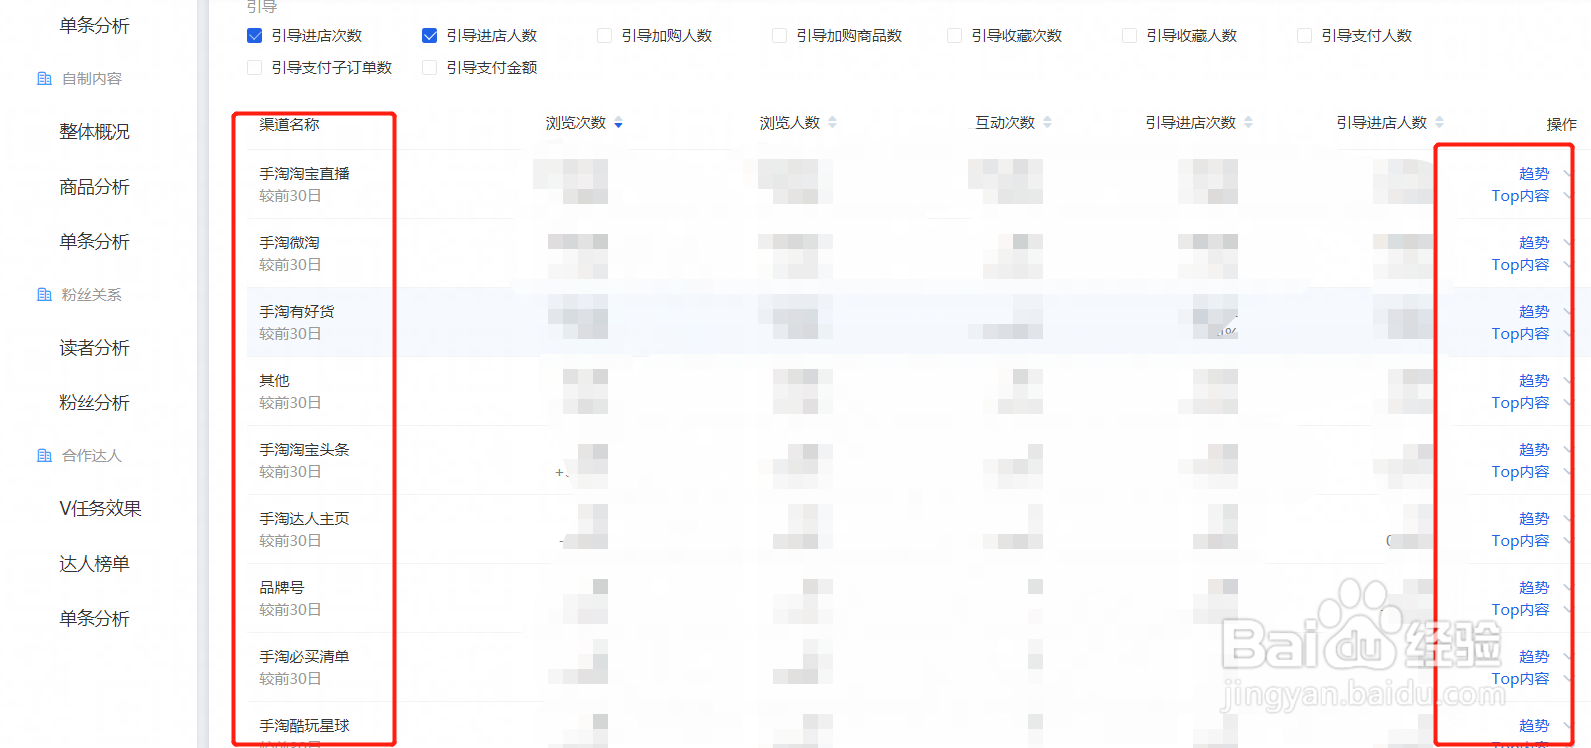The width and height of the screenshot is (1591, 748).
Task: Select the 手淘有好货 channel name
Action: 297,312
